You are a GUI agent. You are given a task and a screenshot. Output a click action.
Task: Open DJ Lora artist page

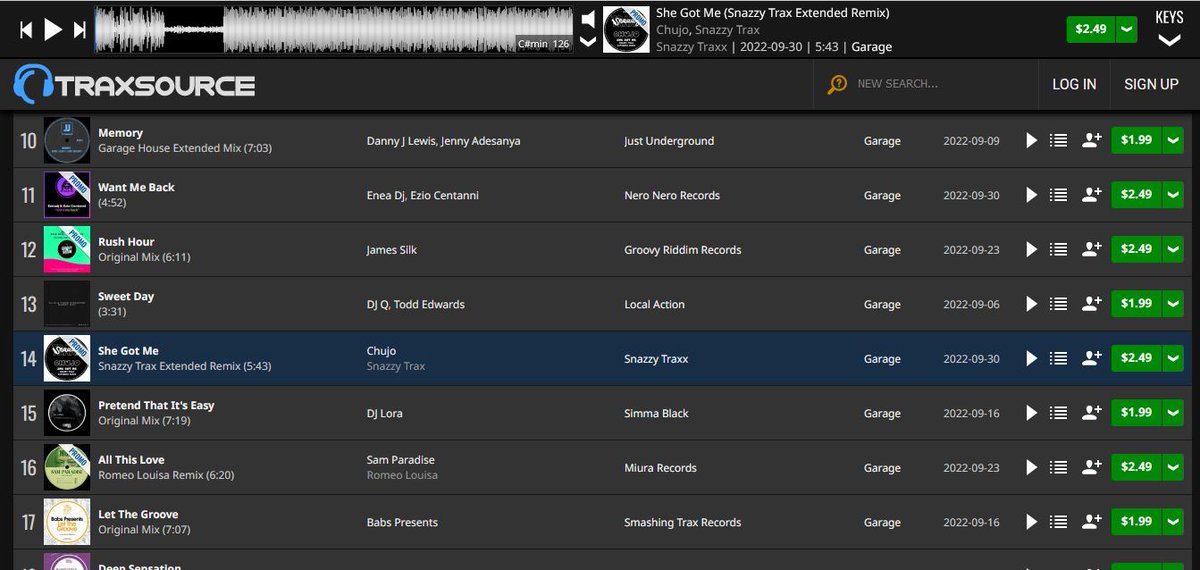pyautogui.click(x=385, y=413)
